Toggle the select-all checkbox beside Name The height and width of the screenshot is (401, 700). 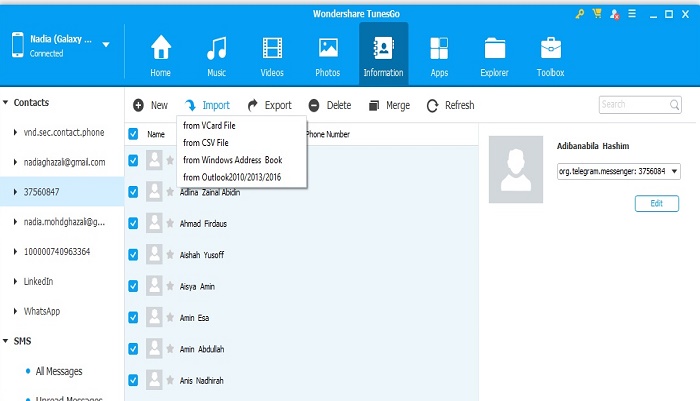(x=134, y=134)
